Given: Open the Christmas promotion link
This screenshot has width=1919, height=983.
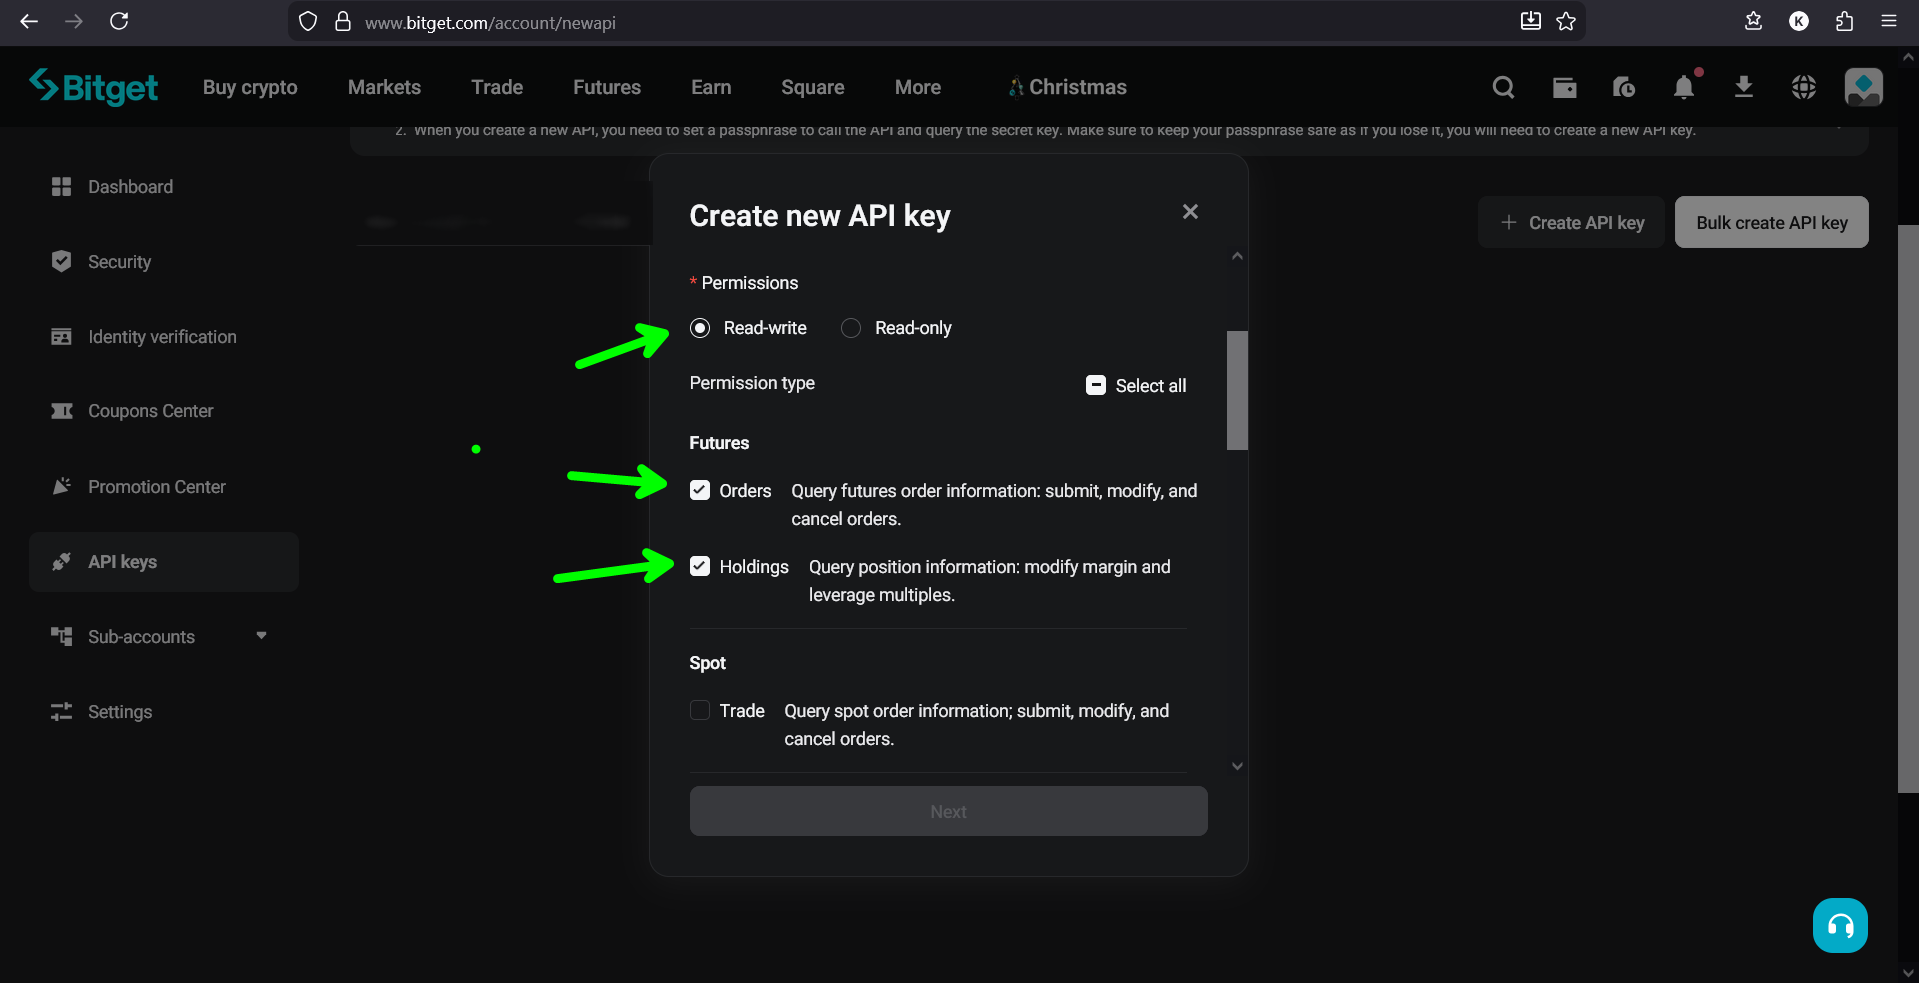Looking at the screenshot, I should click(1067, 87).
